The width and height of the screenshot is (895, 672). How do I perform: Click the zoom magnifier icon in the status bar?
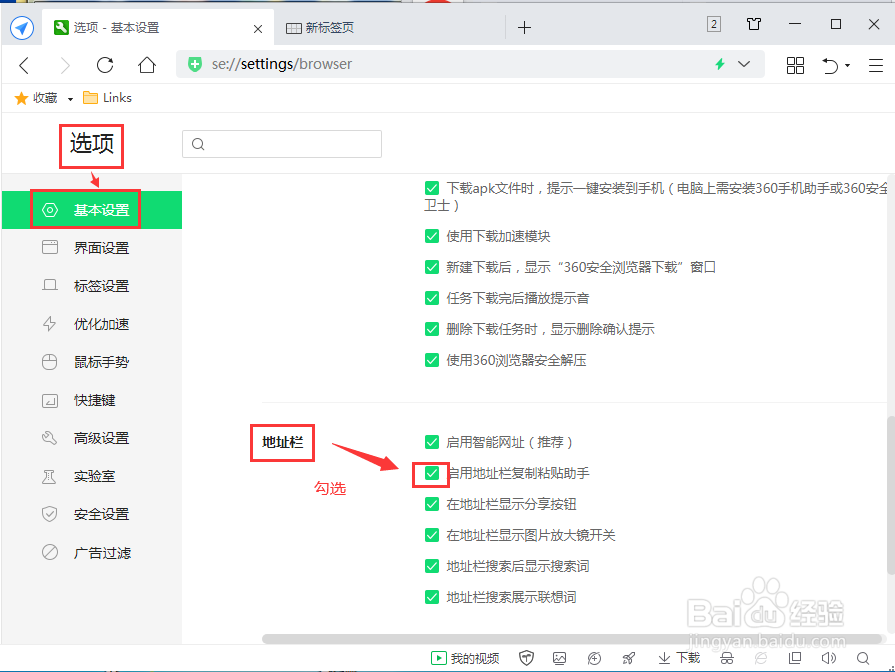click(863, 658)
